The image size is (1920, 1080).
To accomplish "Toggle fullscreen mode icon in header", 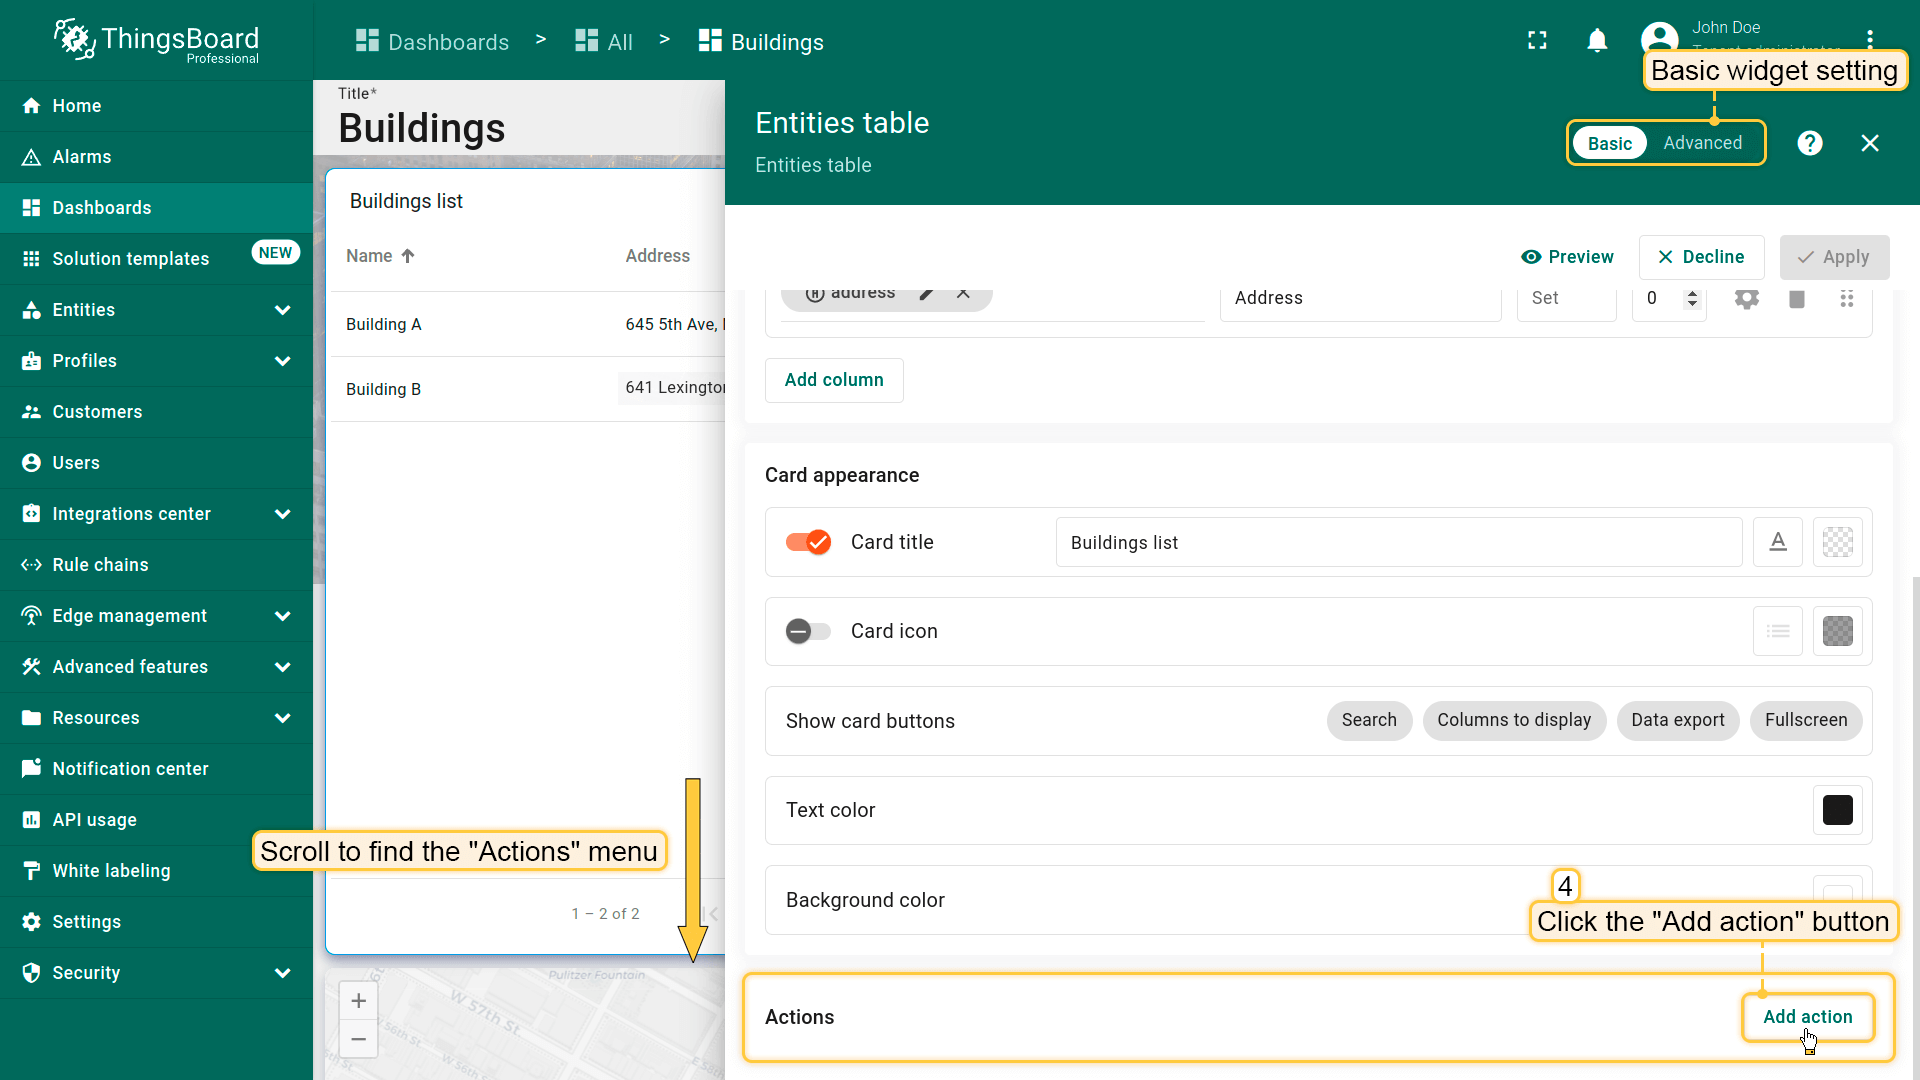I will pos(1537,41).
